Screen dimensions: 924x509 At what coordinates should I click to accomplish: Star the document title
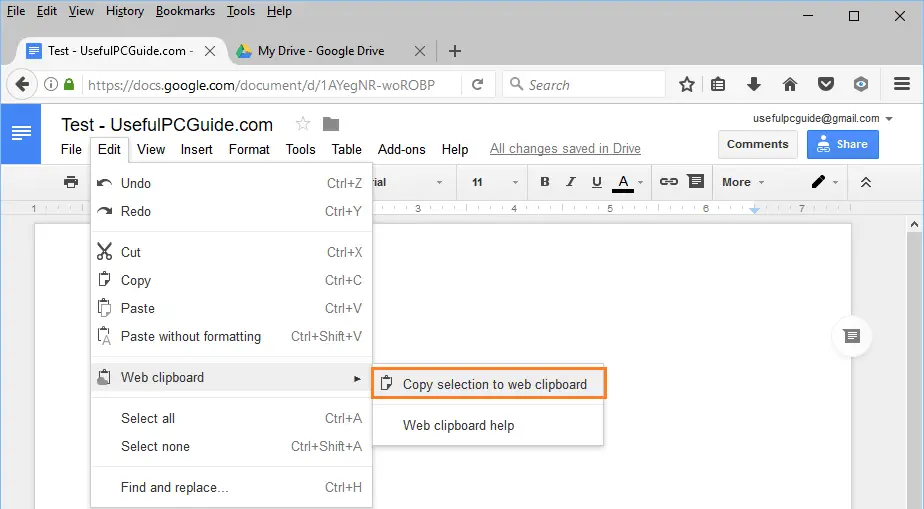(303, 124)
